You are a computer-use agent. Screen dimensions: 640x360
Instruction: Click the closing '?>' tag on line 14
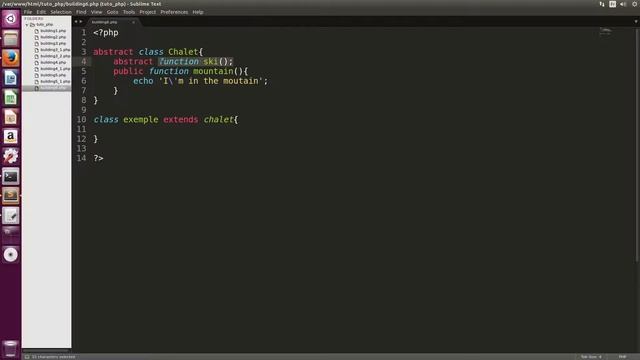coord(98,158)
